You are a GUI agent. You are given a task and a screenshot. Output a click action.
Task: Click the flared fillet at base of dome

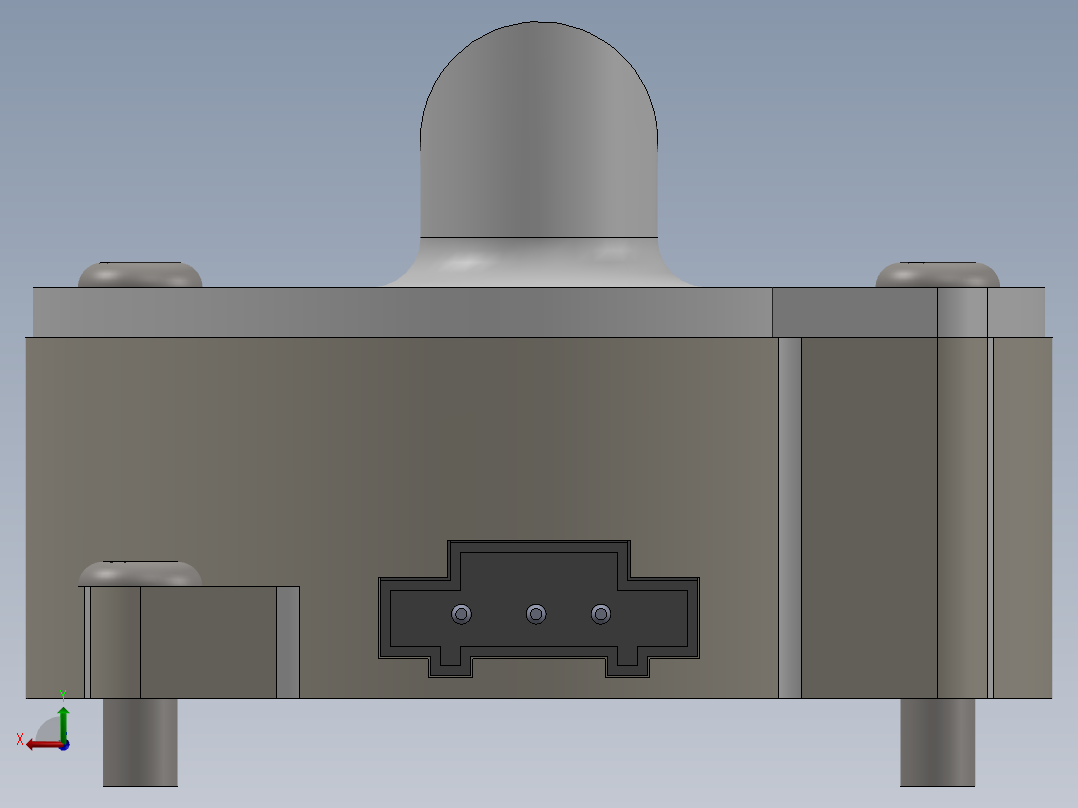click(x=539, y=262)
